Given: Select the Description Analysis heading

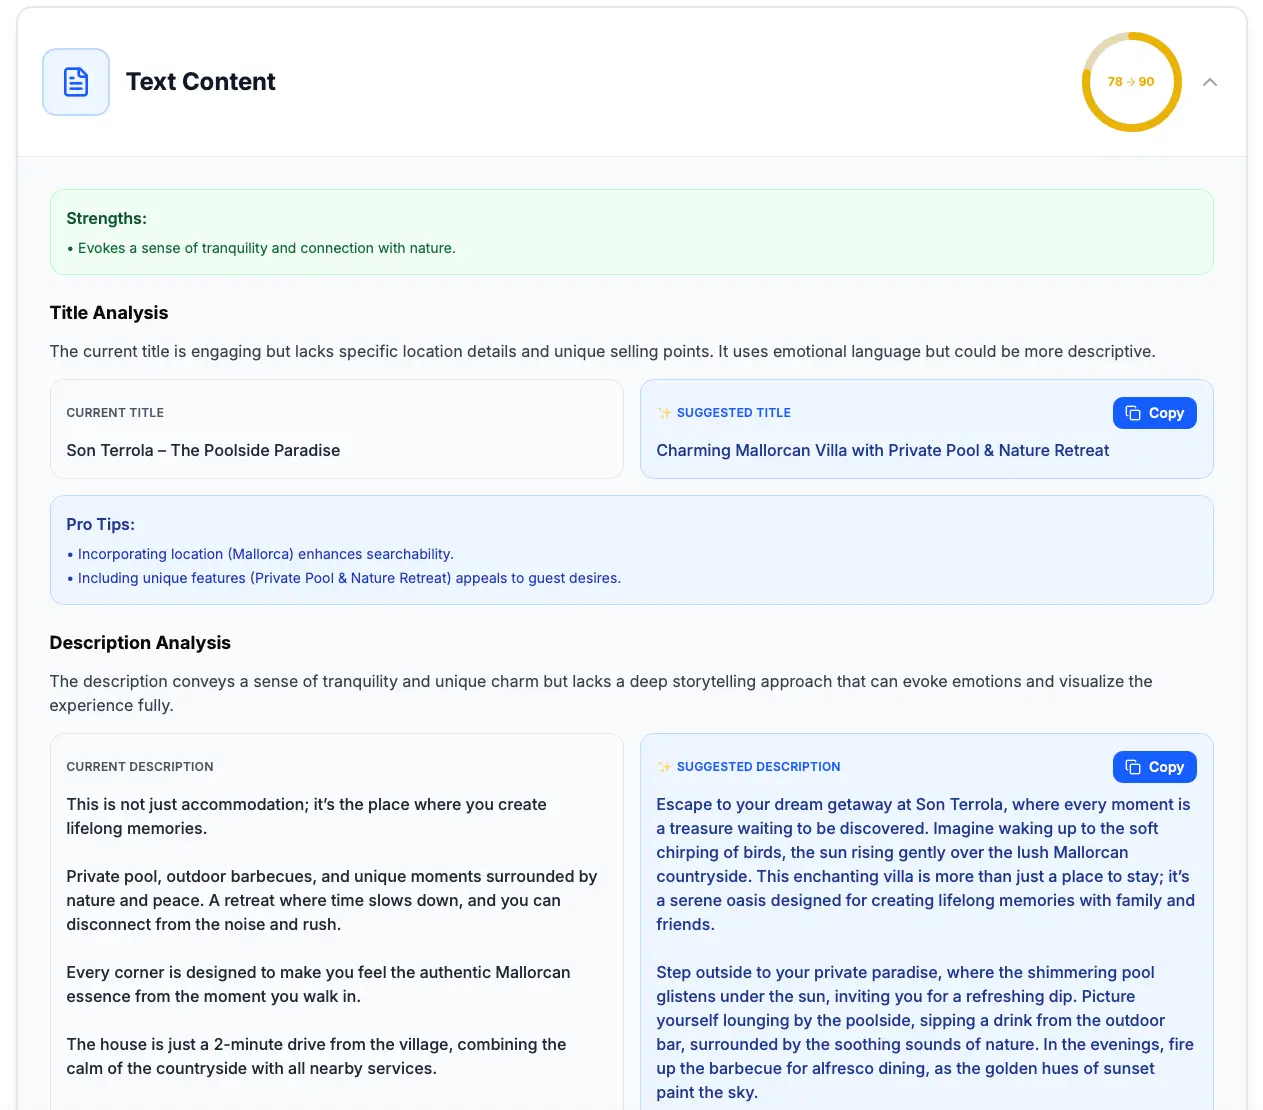Looking at the screenshot, I should [x=140, y=642].
